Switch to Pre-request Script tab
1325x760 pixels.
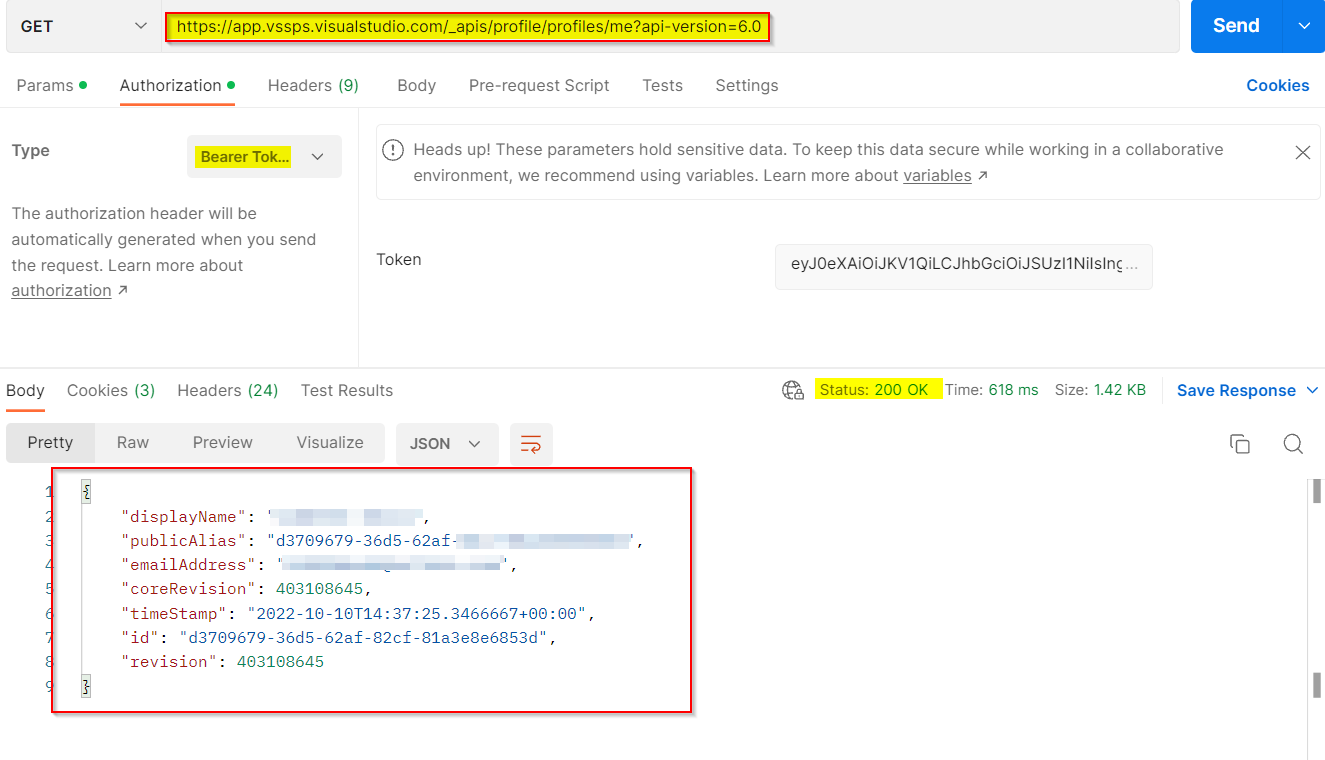click(539, 85)
